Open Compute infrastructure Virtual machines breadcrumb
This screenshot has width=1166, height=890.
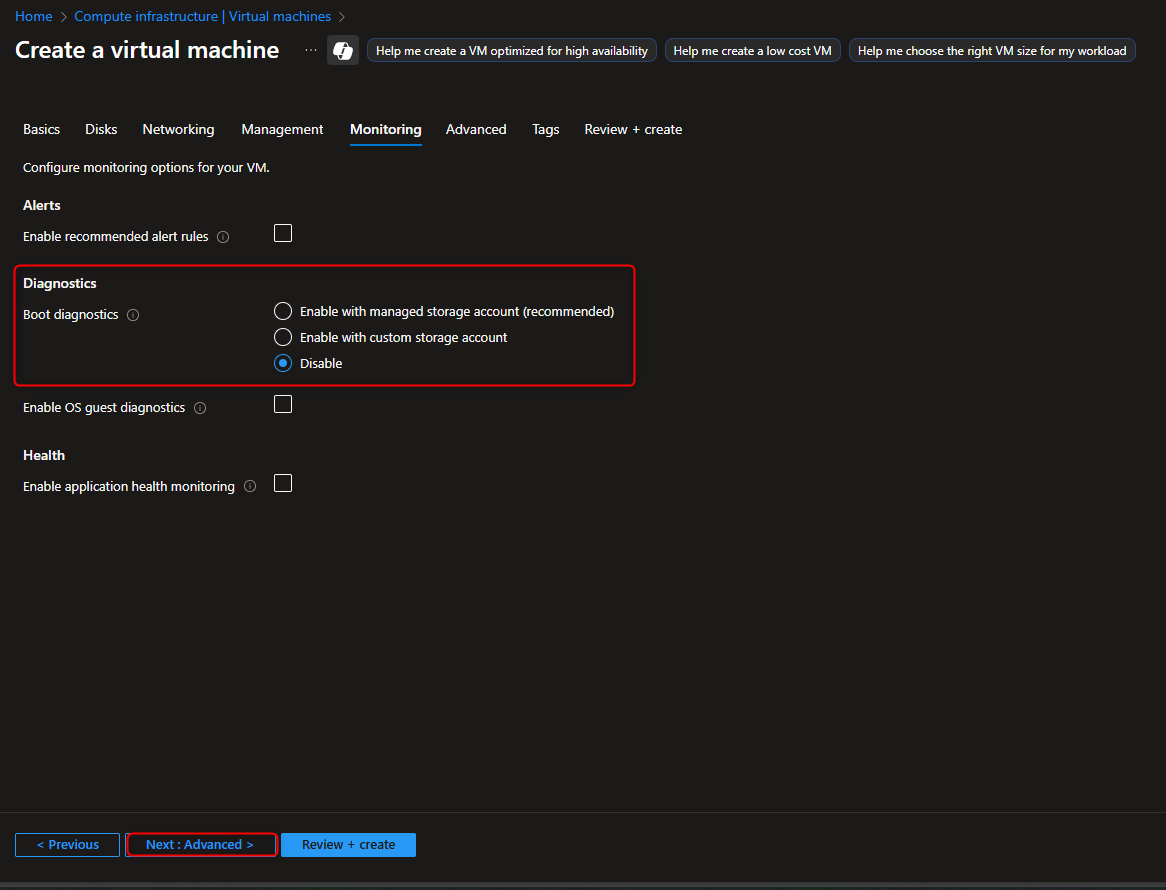(203, 16)
